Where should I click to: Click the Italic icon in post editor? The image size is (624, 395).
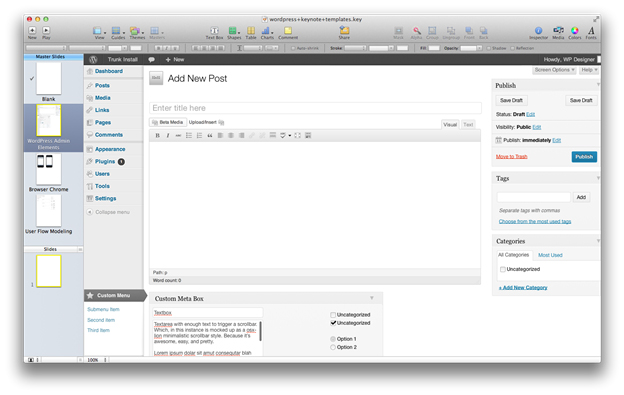coord(168,136)
